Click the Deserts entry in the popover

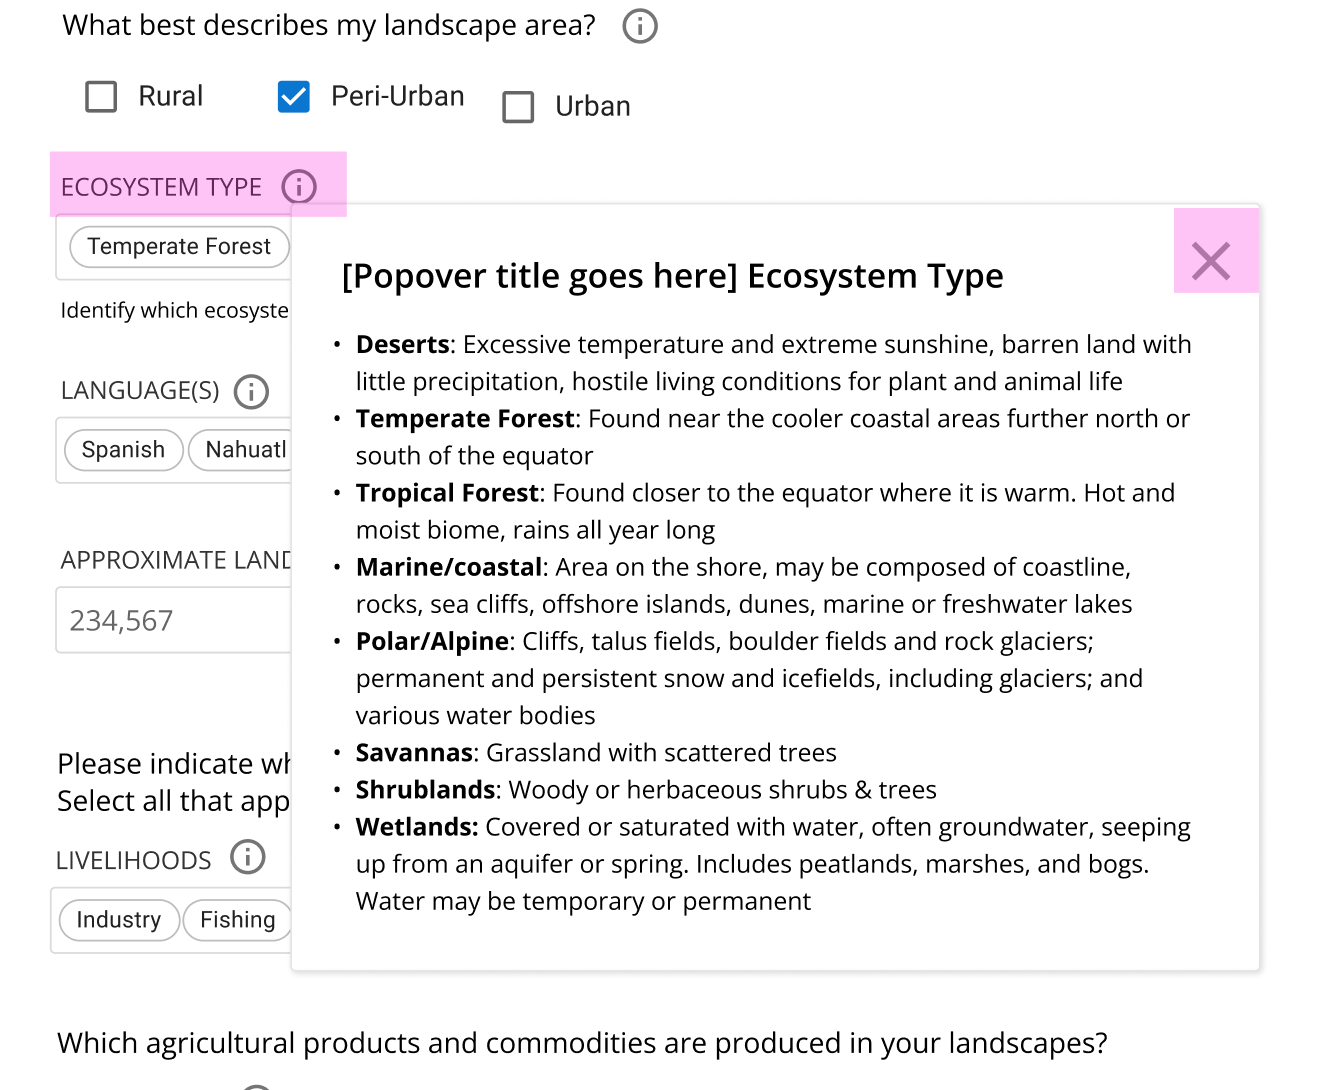(402, 344)
